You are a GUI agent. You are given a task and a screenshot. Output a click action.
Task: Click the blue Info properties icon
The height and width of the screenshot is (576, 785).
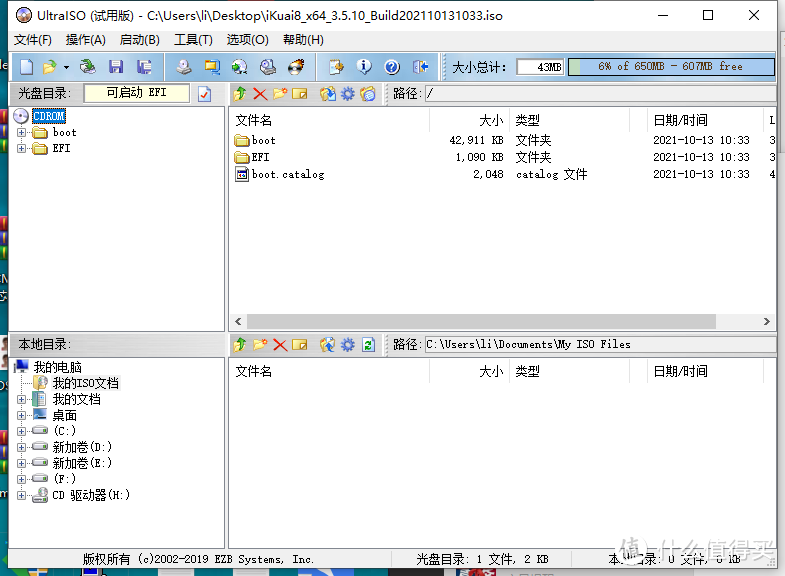(364, 67)
